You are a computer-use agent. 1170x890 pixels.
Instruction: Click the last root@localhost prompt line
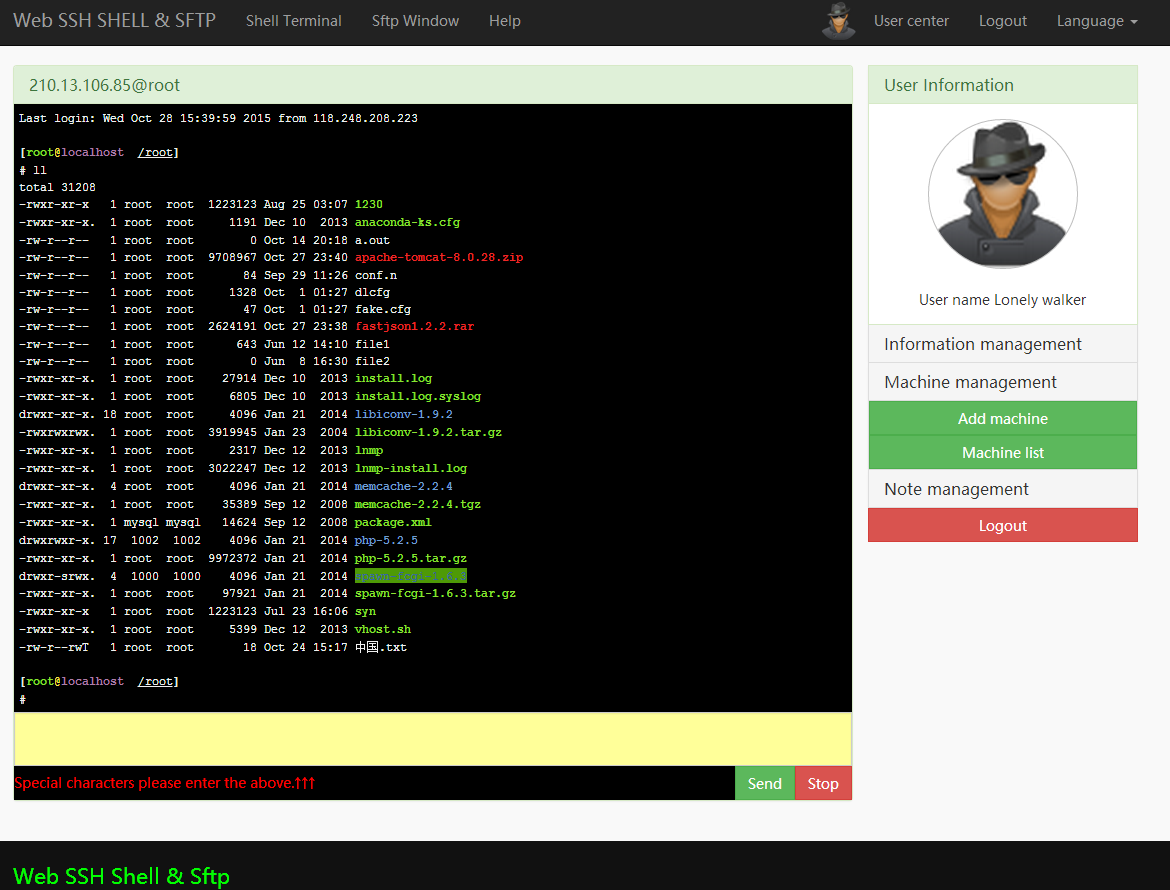click(99, 681)
